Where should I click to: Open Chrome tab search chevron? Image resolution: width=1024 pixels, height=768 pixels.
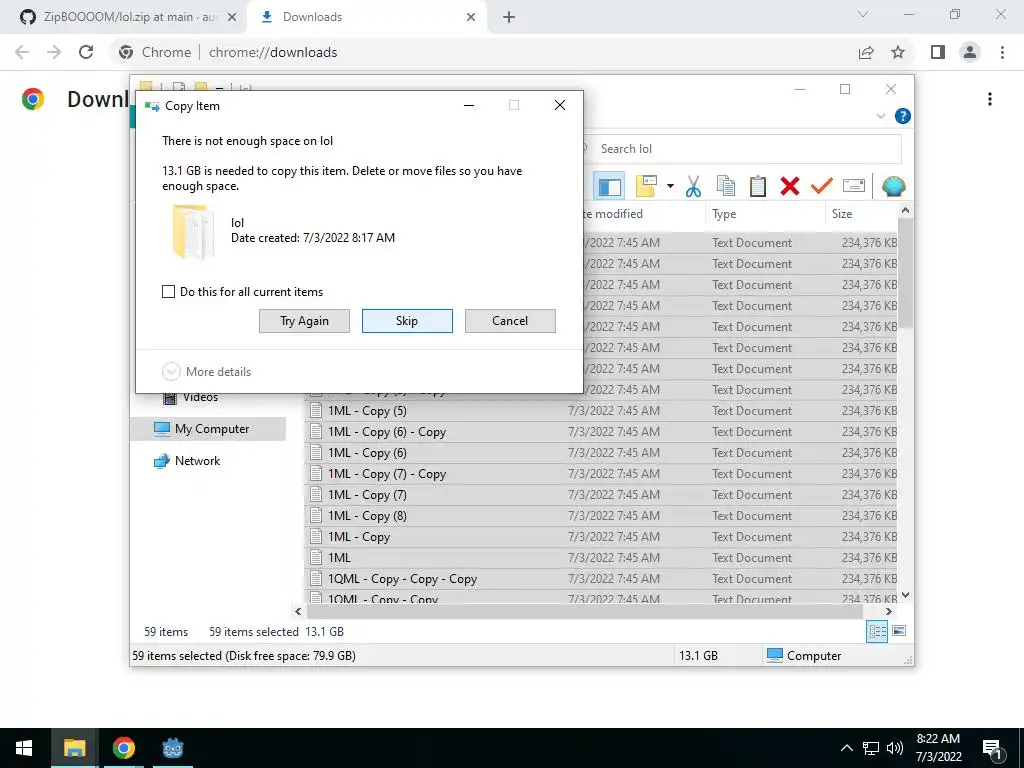pos(863,14)
